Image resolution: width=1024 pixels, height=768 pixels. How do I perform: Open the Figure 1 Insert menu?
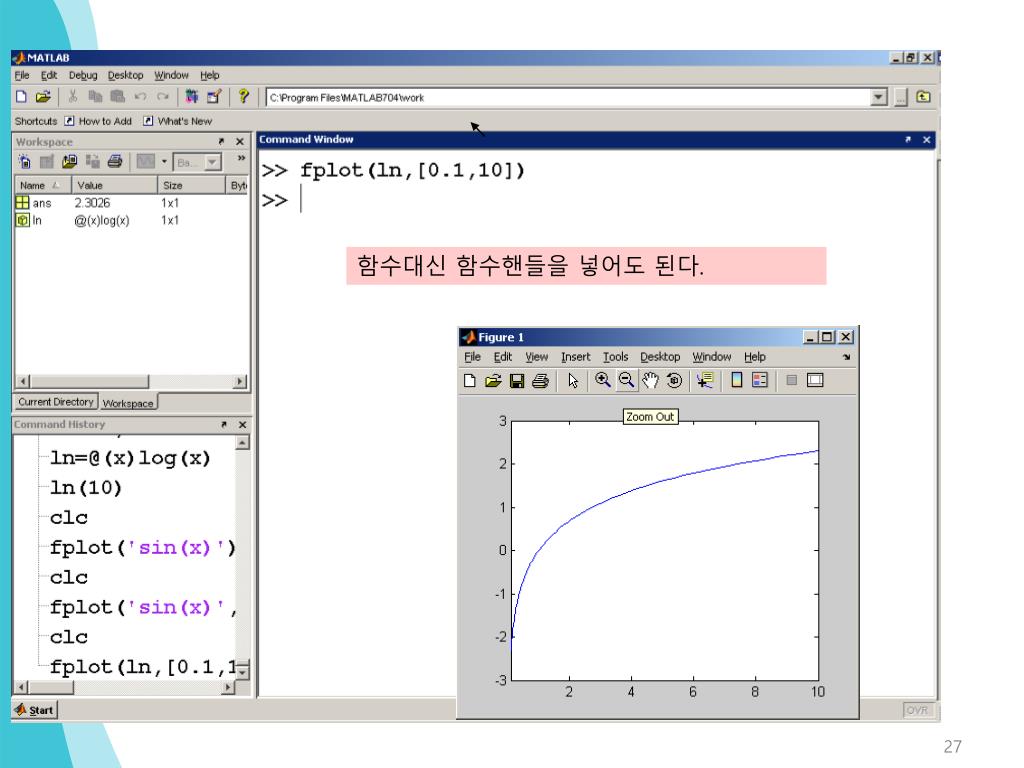point(575,357)
